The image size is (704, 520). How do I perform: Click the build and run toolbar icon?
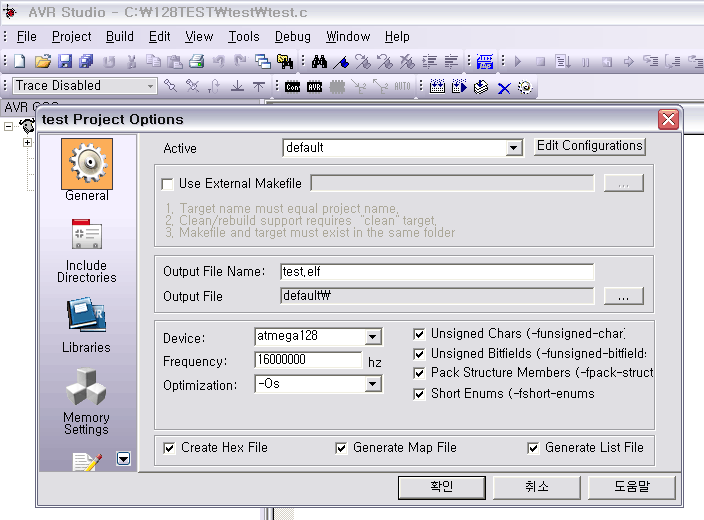[x=459, y=86]
